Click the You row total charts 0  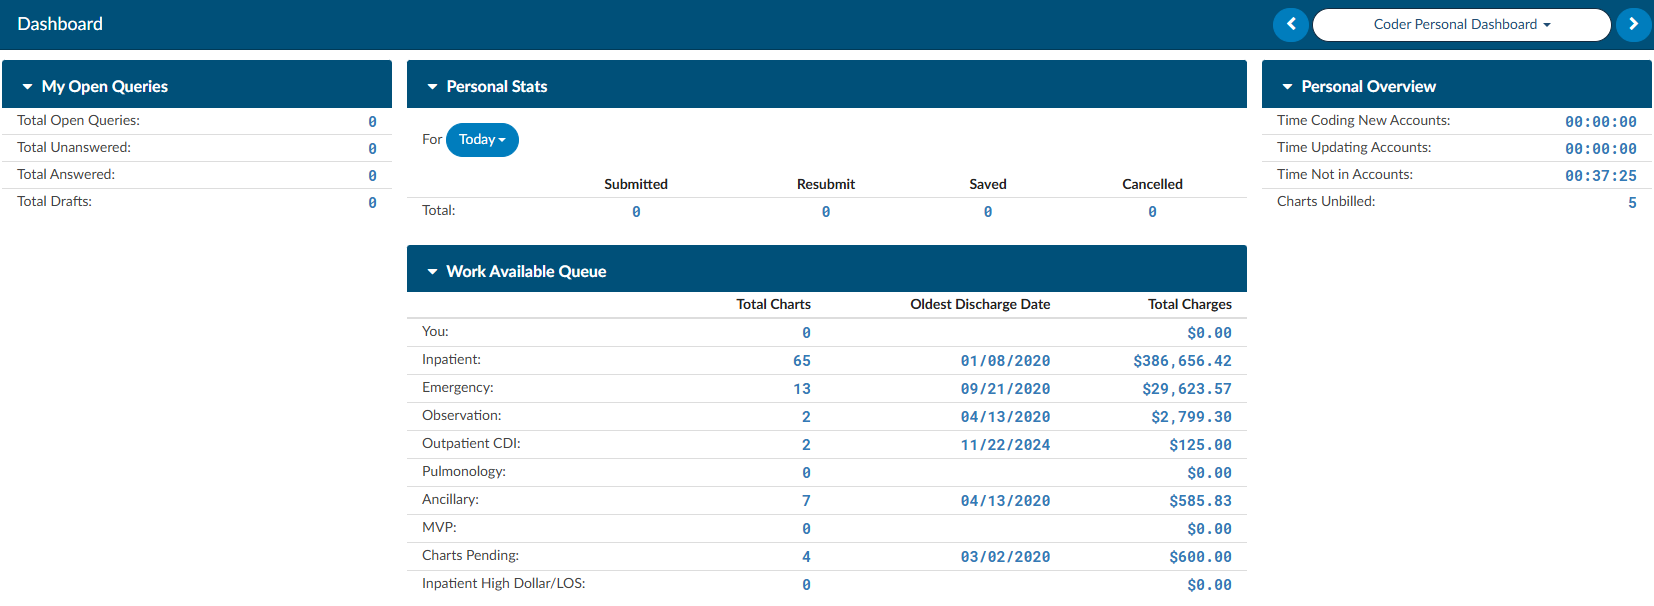pos(806,332)
